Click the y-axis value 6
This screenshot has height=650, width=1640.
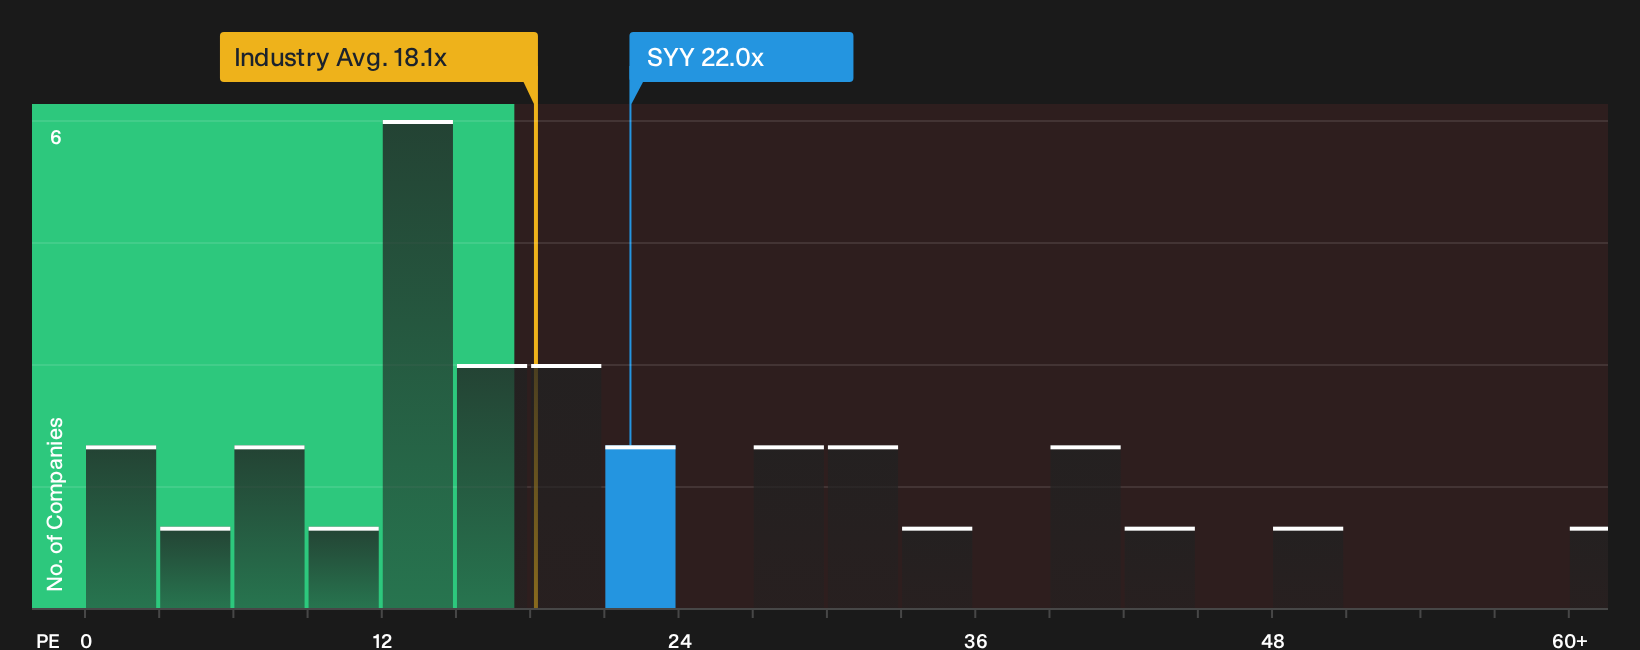[x=56, y=137]
